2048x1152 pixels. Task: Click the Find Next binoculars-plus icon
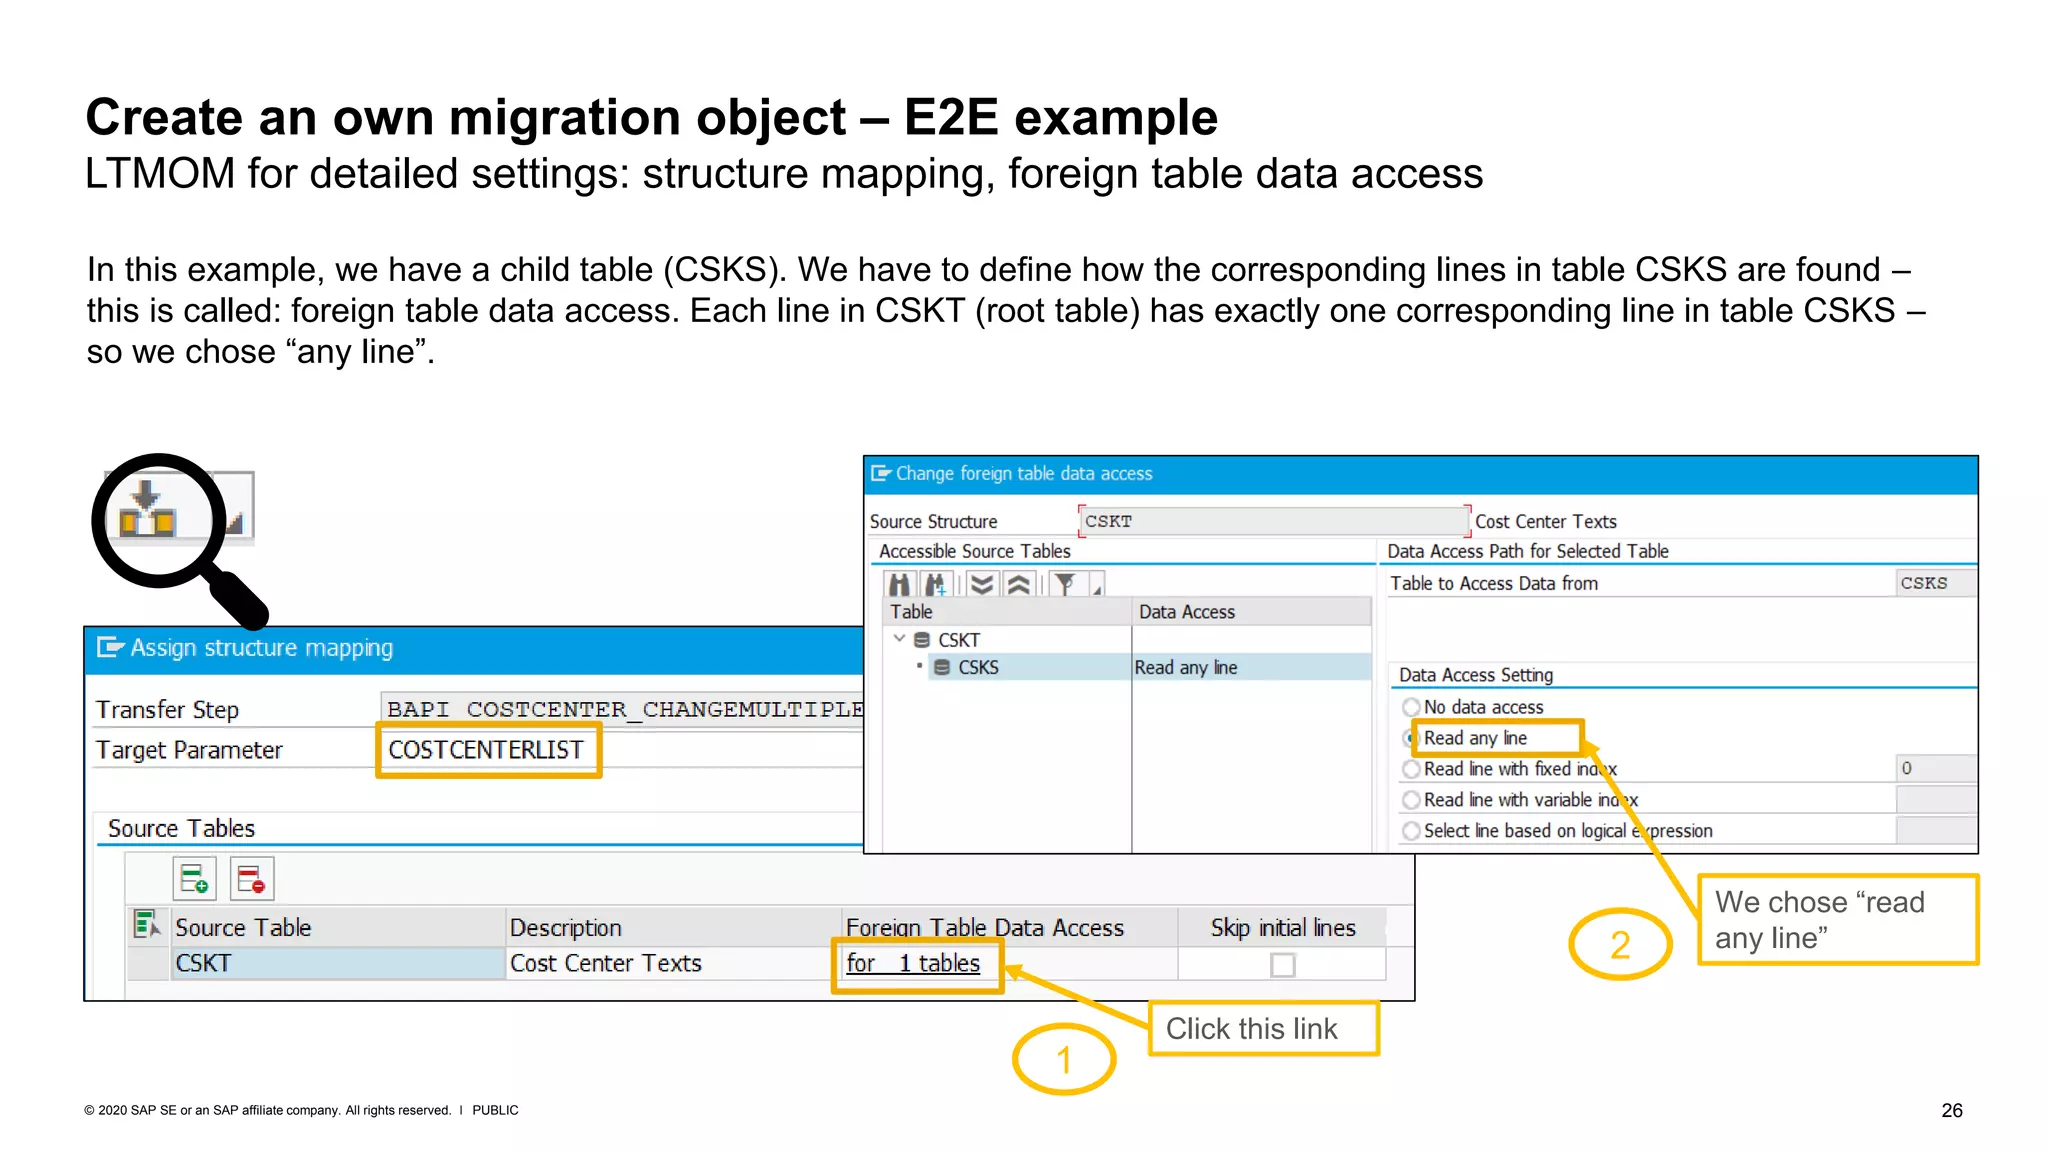coord(936,584)
